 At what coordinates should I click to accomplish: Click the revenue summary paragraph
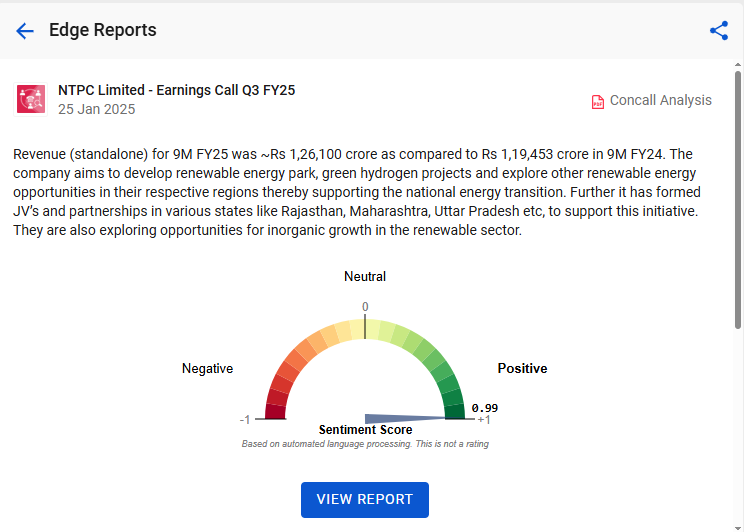pos(357,192)
